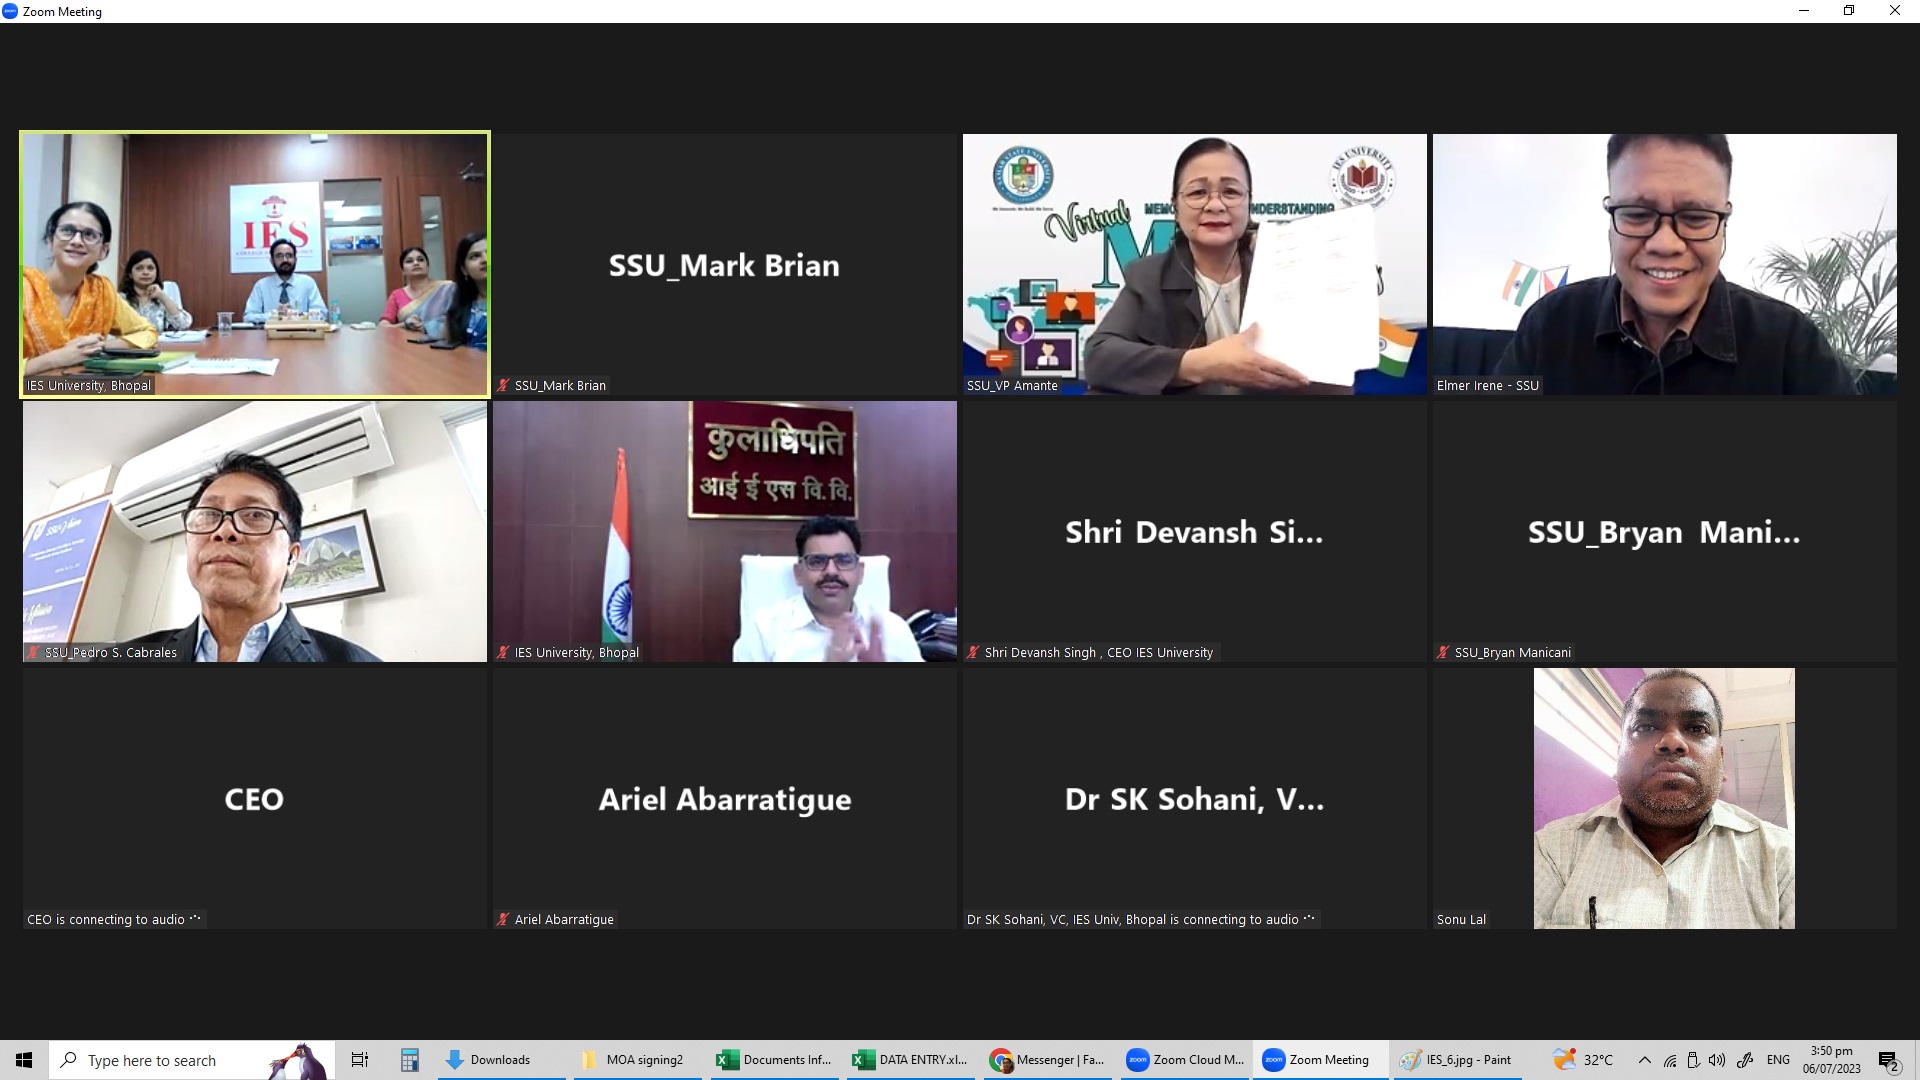Viewport: 1920px width, 1080px height.
Task: Click the Task View icon
Action: click(360, 1060)
